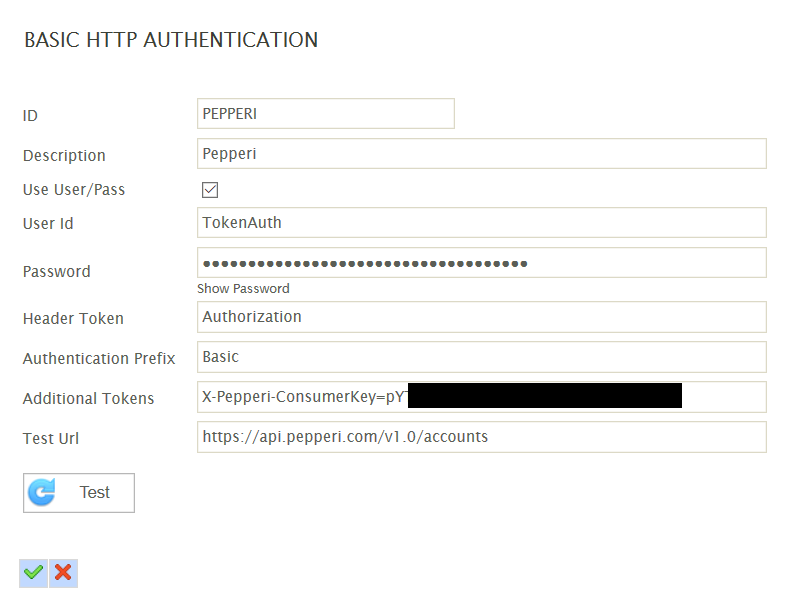Select the User Id field with TokenAuth
The width and height of the screenshot is (797, 603).
click(482, 222)
